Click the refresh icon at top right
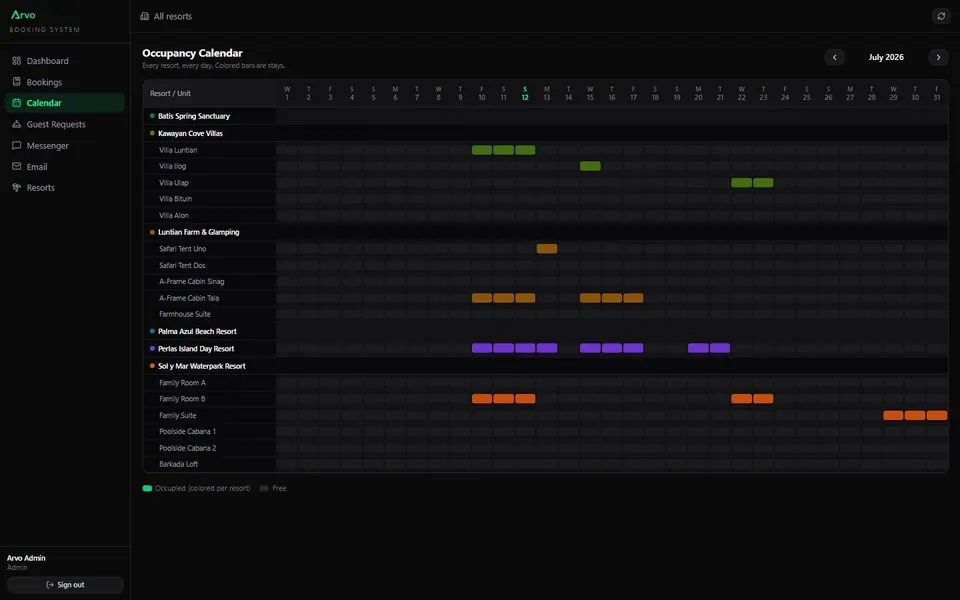The height and width of the screenshot is (600, 960). [x=941, y=17]
